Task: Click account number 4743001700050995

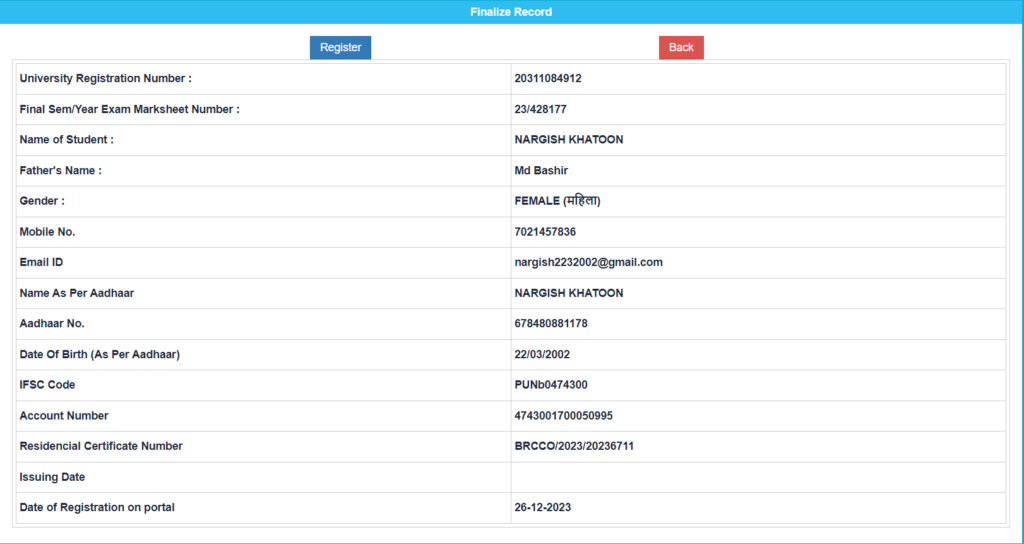Action: tap(563, 416)
